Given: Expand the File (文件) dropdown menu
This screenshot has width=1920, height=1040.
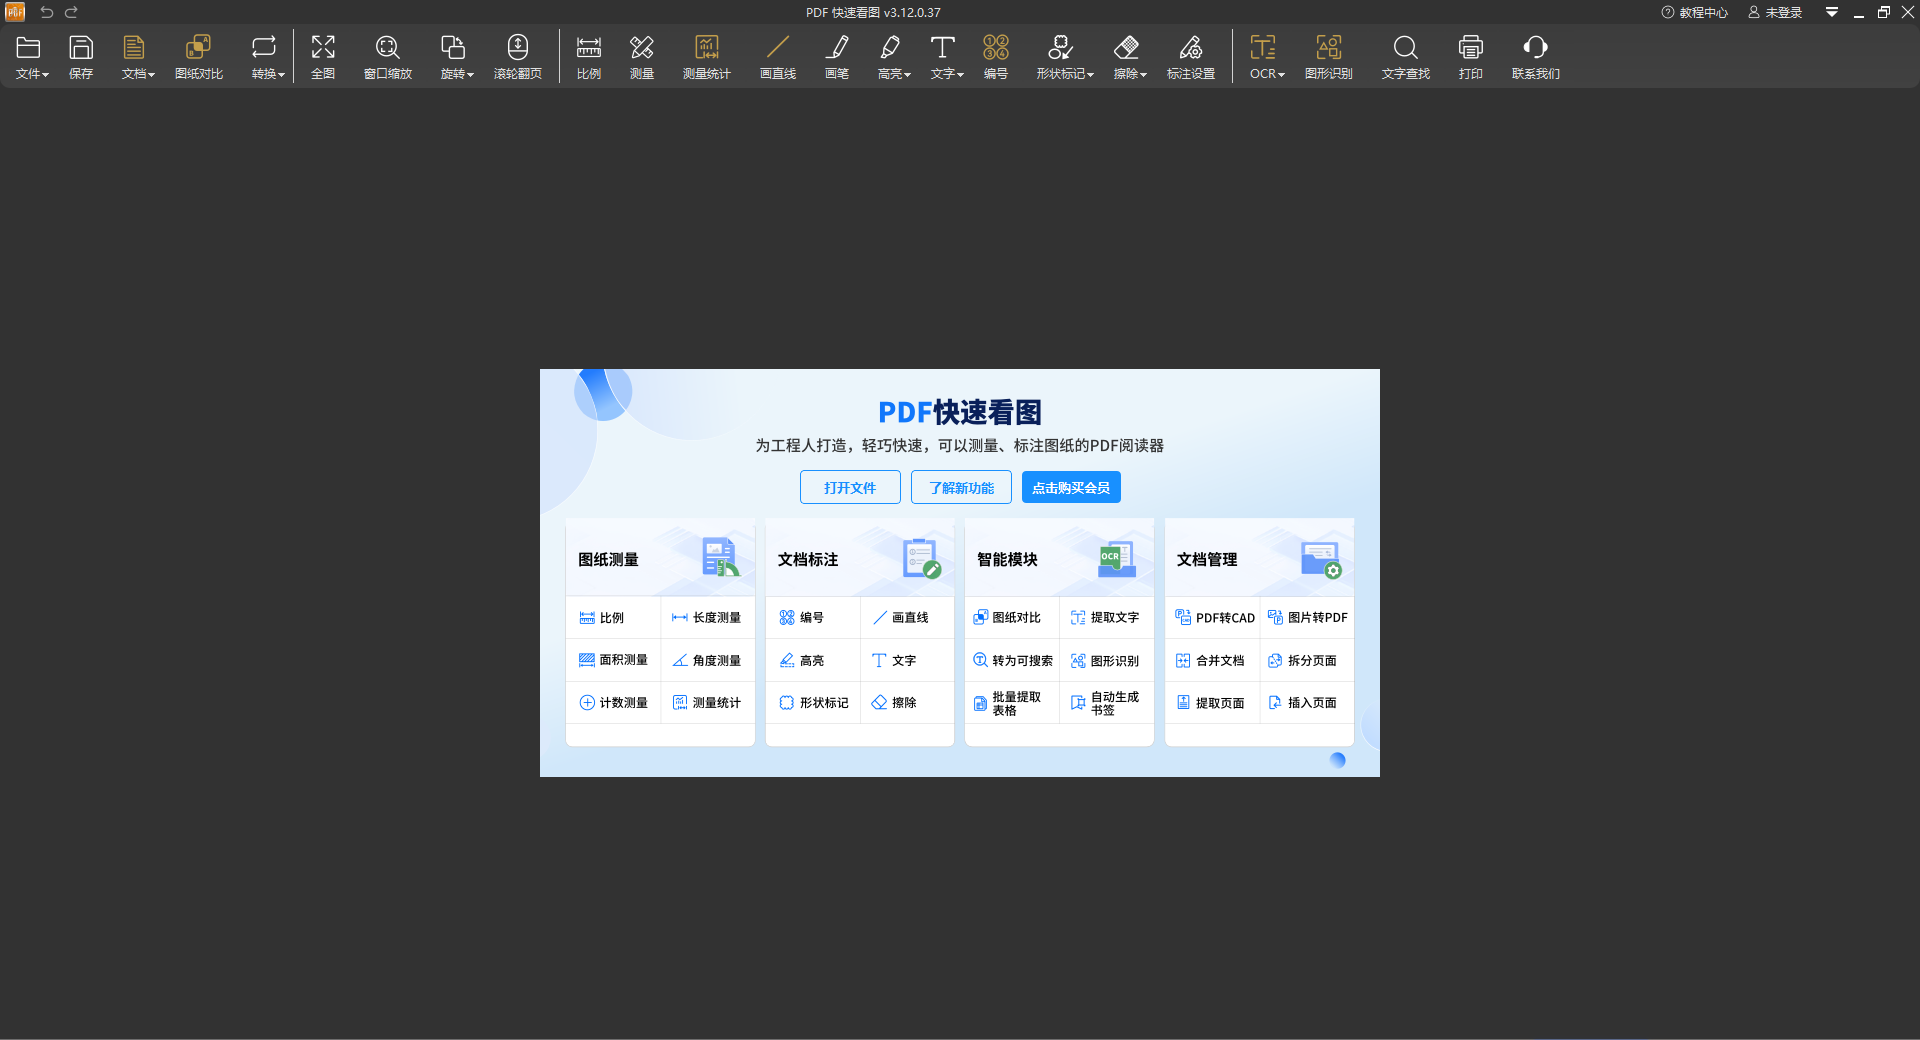Looking at the screenshot, I should 32,57.
